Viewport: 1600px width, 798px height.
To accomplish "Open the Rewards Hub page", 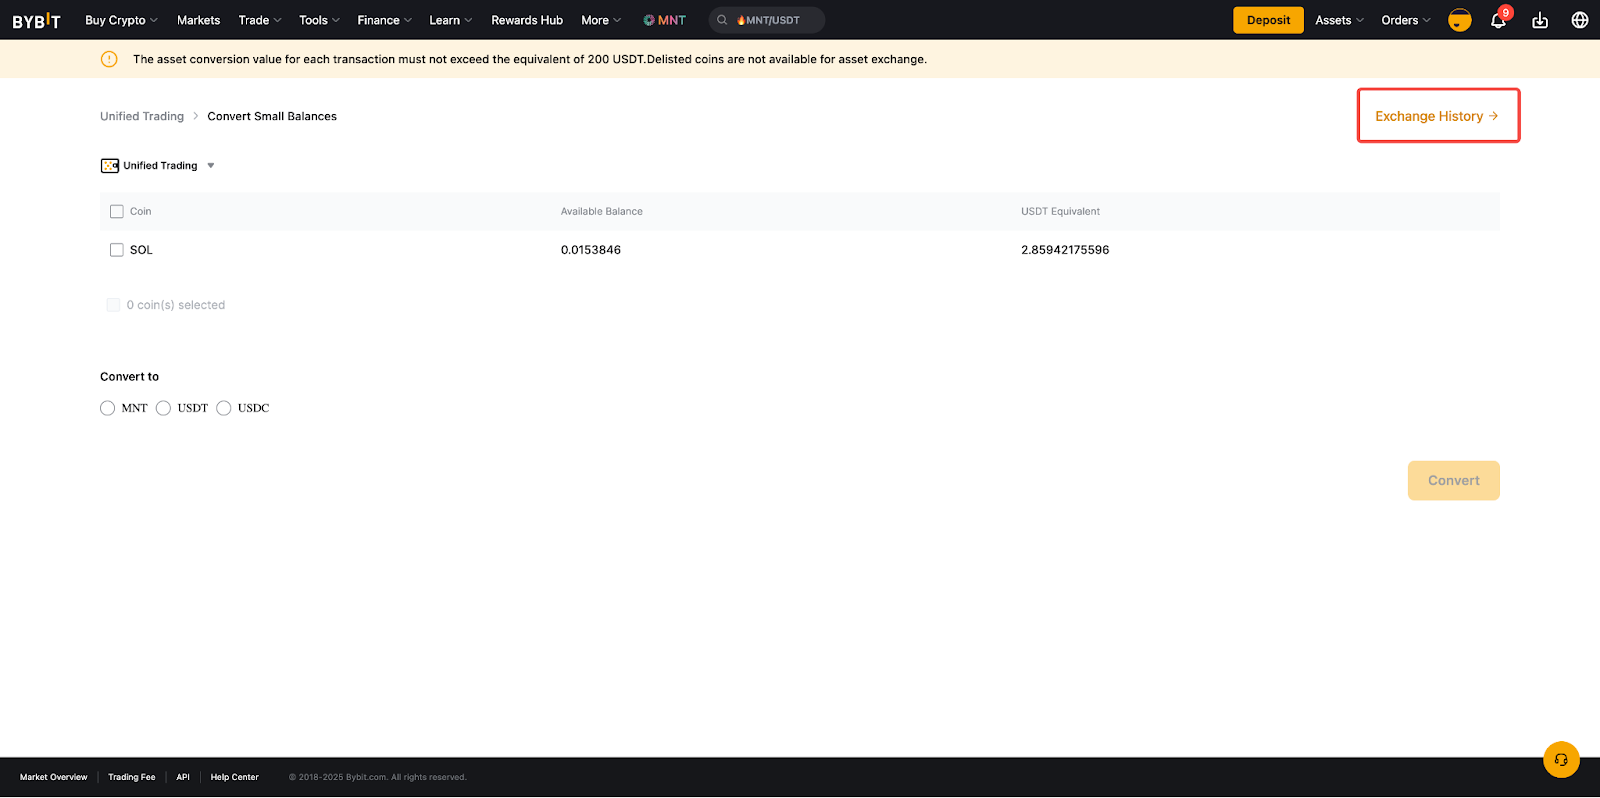I will click(527, 20).
